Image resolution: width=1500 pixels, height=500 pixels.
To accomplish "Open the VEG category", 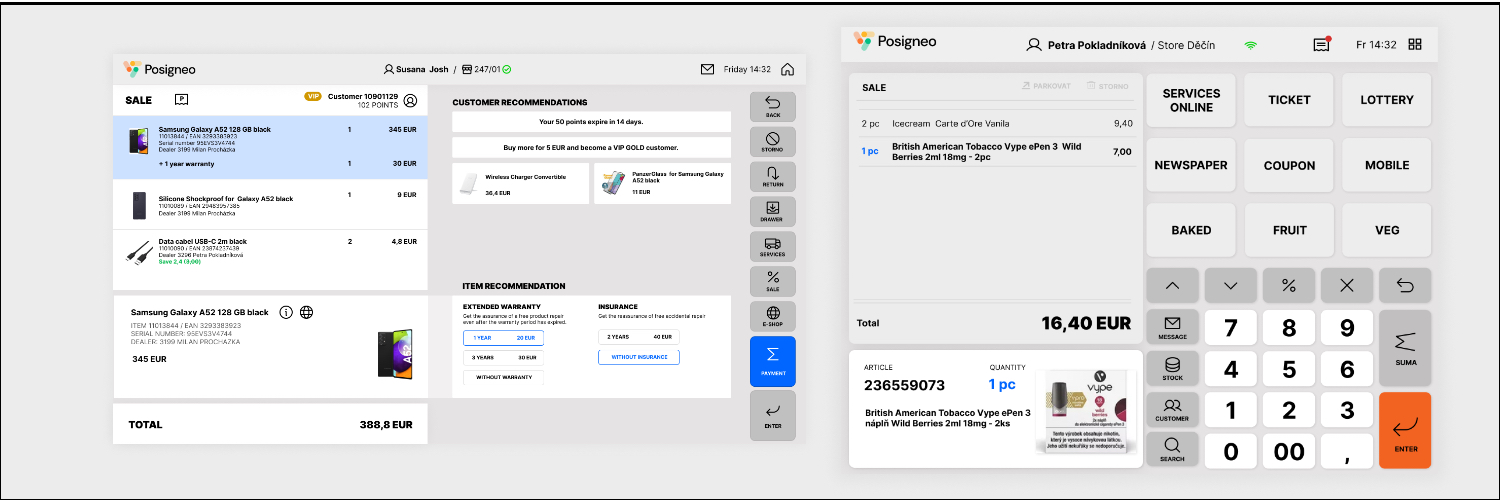I will pos(1387,230).
